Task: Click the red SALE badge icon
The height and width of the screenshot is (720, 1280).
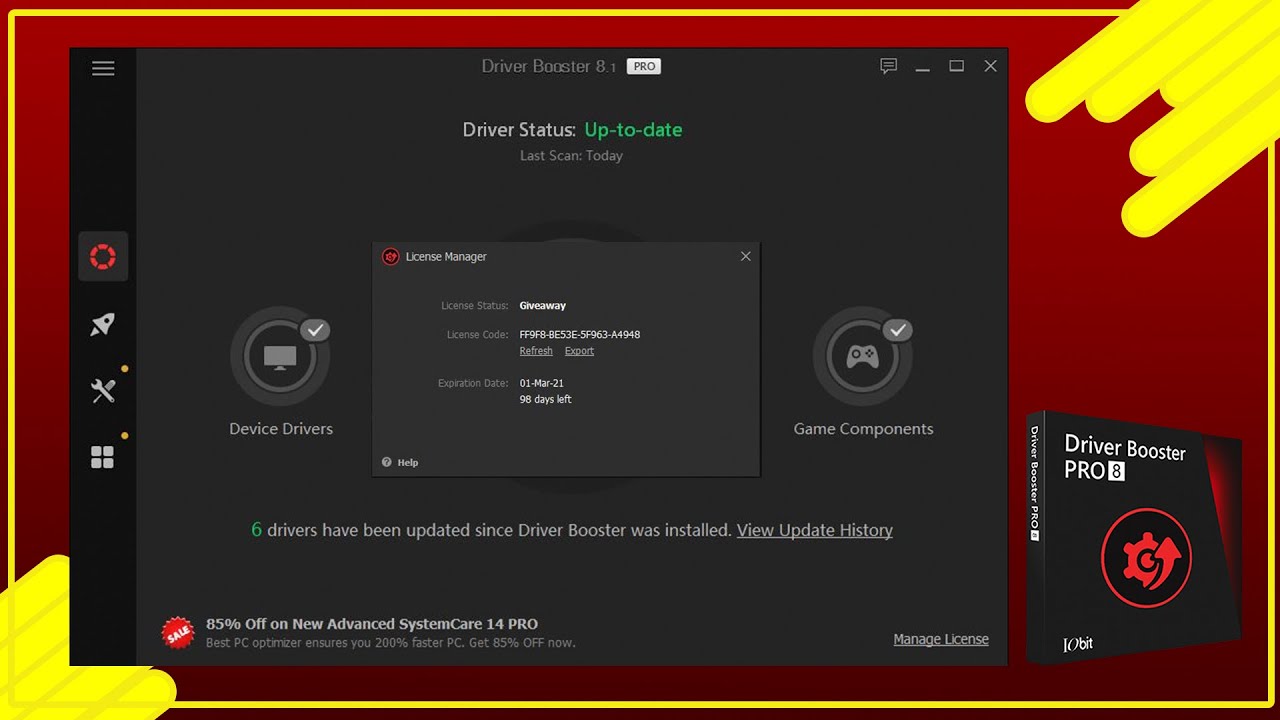Action: [x=178, y=632]
